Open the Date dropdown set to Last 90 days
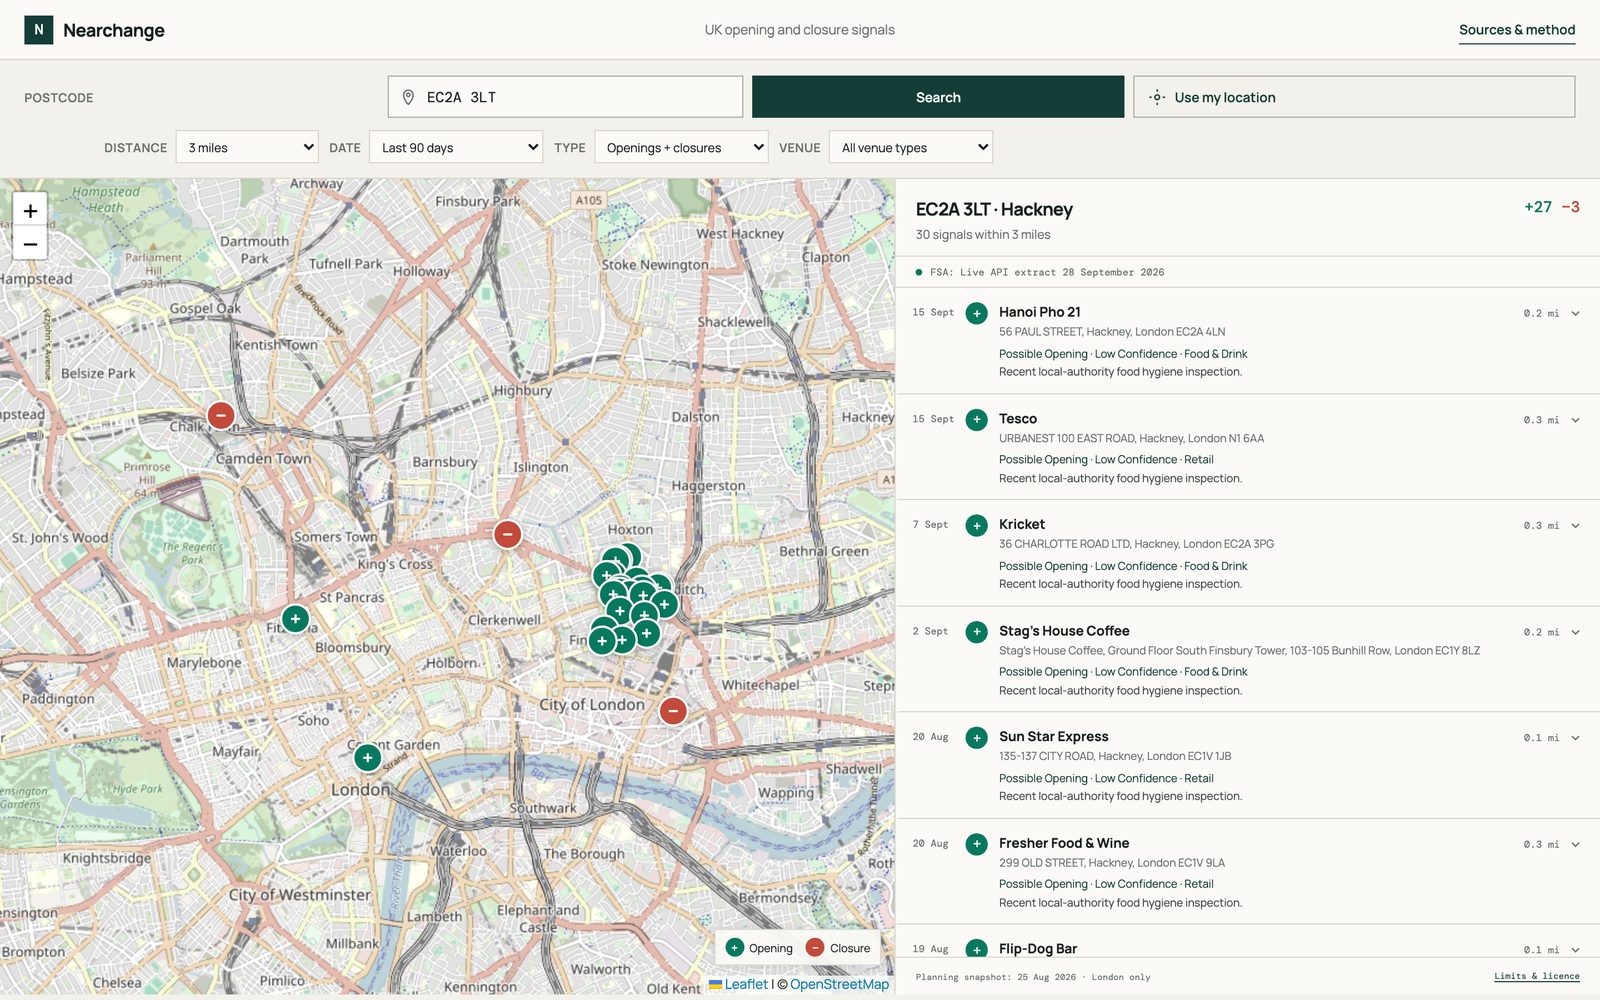This screenshot has width=1600, height=1000. pos(456,147)
